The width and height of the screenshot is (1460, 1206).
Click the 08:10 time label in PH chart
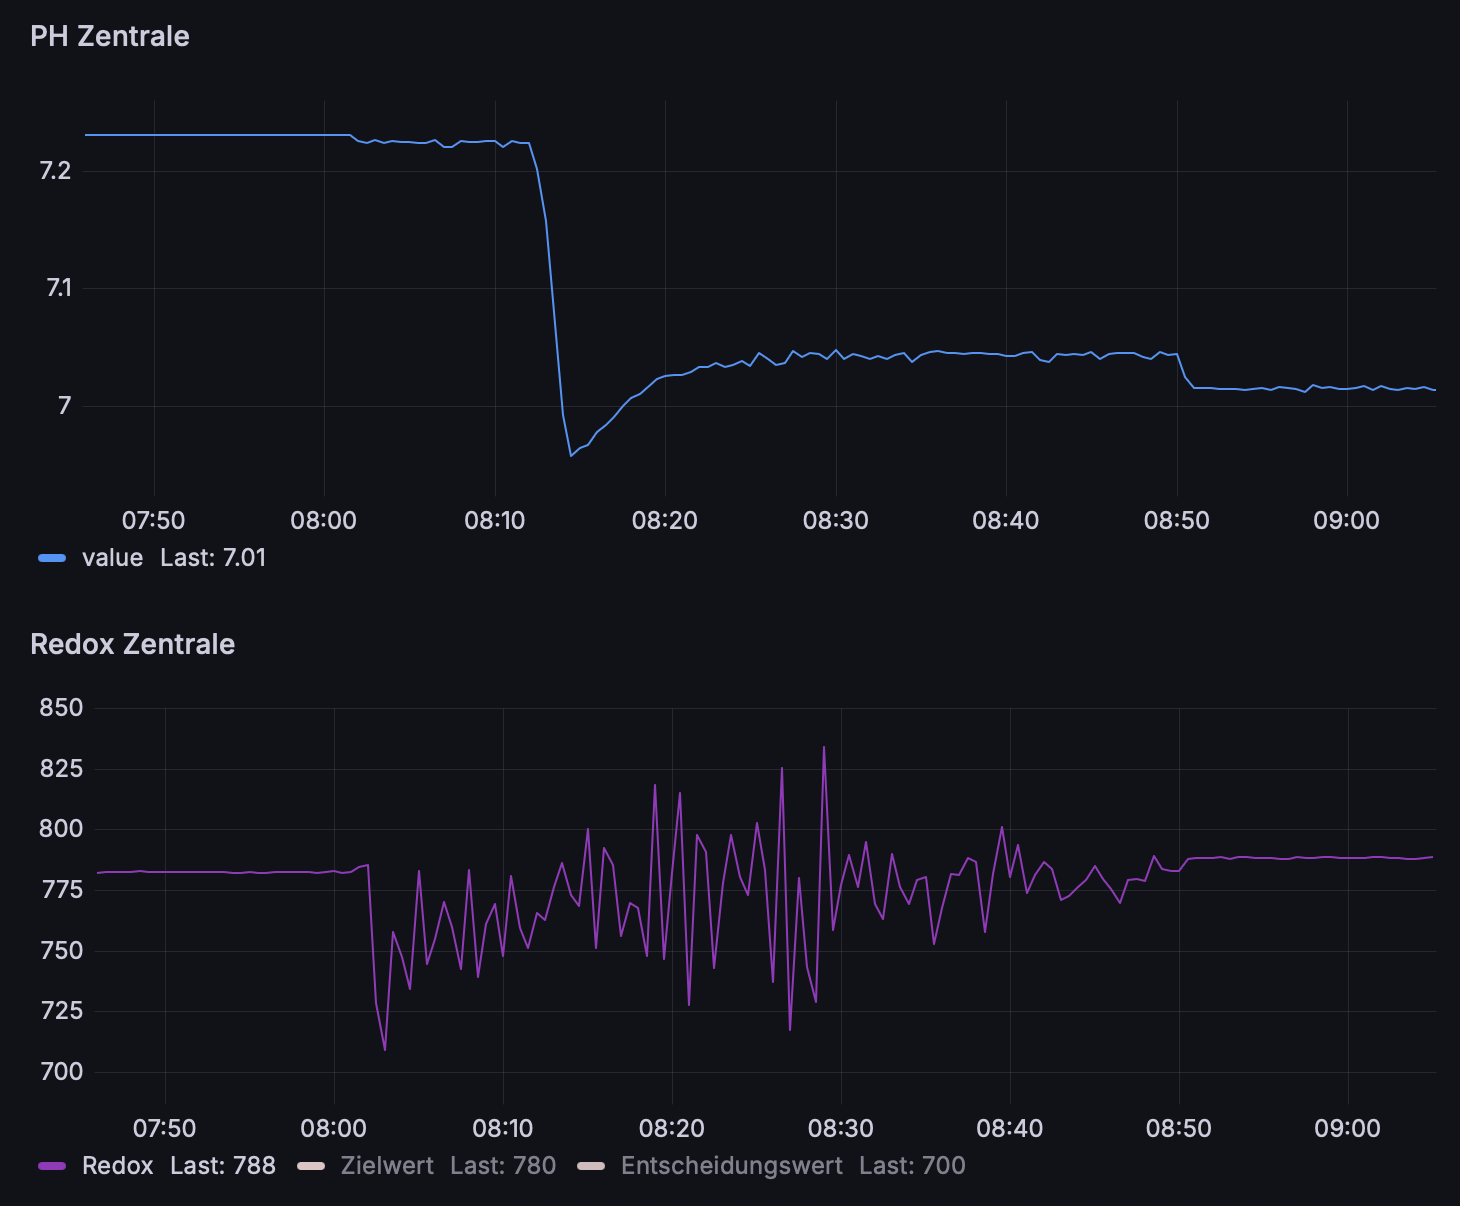coord(497,521)
